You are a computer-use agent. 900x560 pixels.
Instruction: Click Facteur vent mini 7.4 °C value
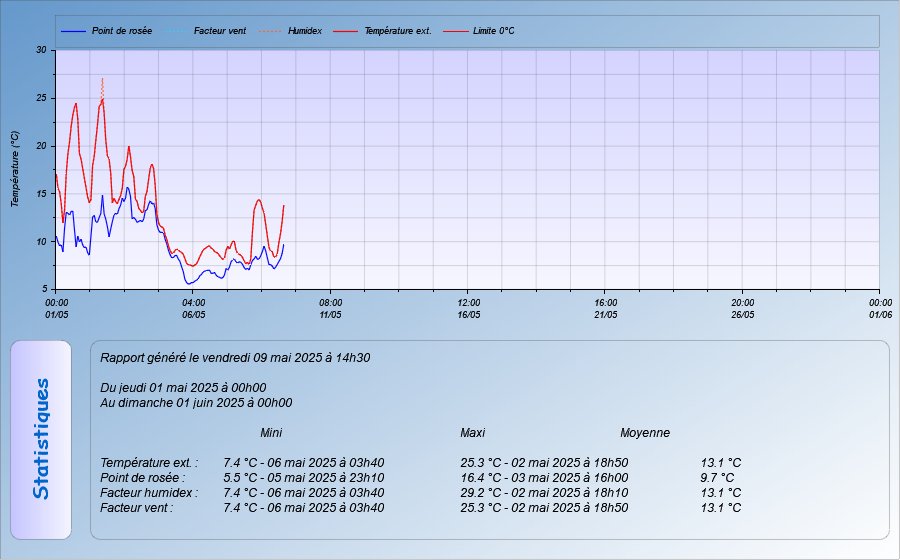pyautogui.click(x=304, y=507)
